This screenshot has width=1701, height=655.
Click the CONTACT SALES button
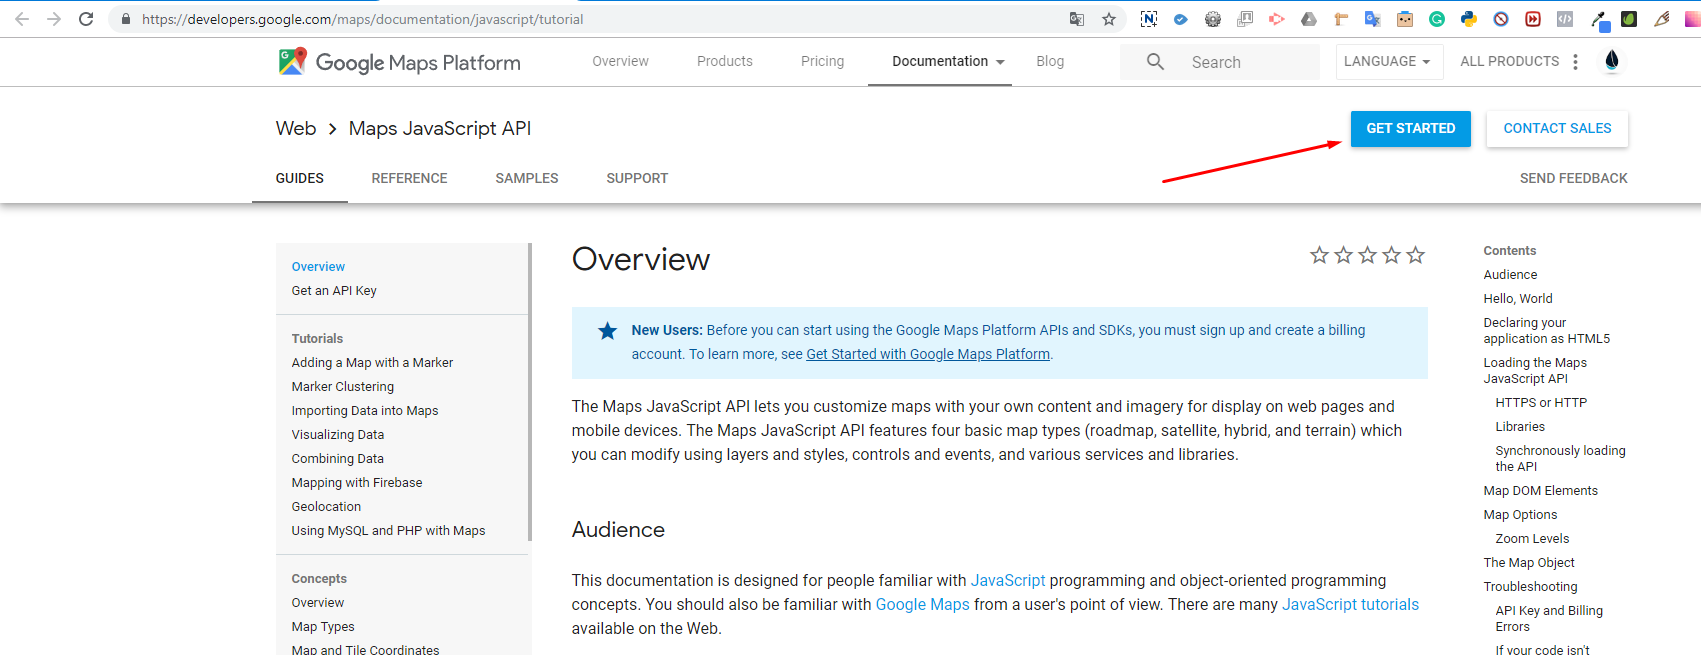click(1557, 129)
